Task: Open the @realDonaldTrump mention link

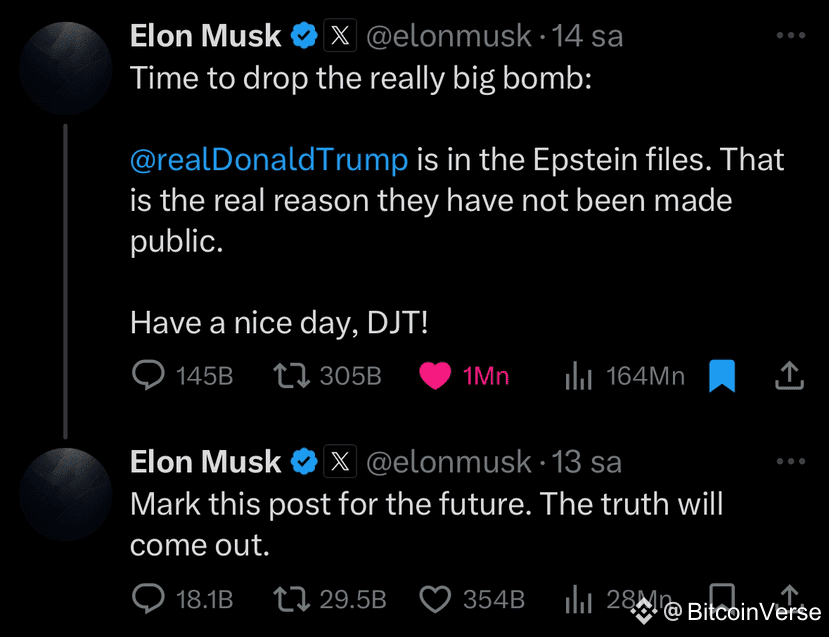Action: click(269, 160)
